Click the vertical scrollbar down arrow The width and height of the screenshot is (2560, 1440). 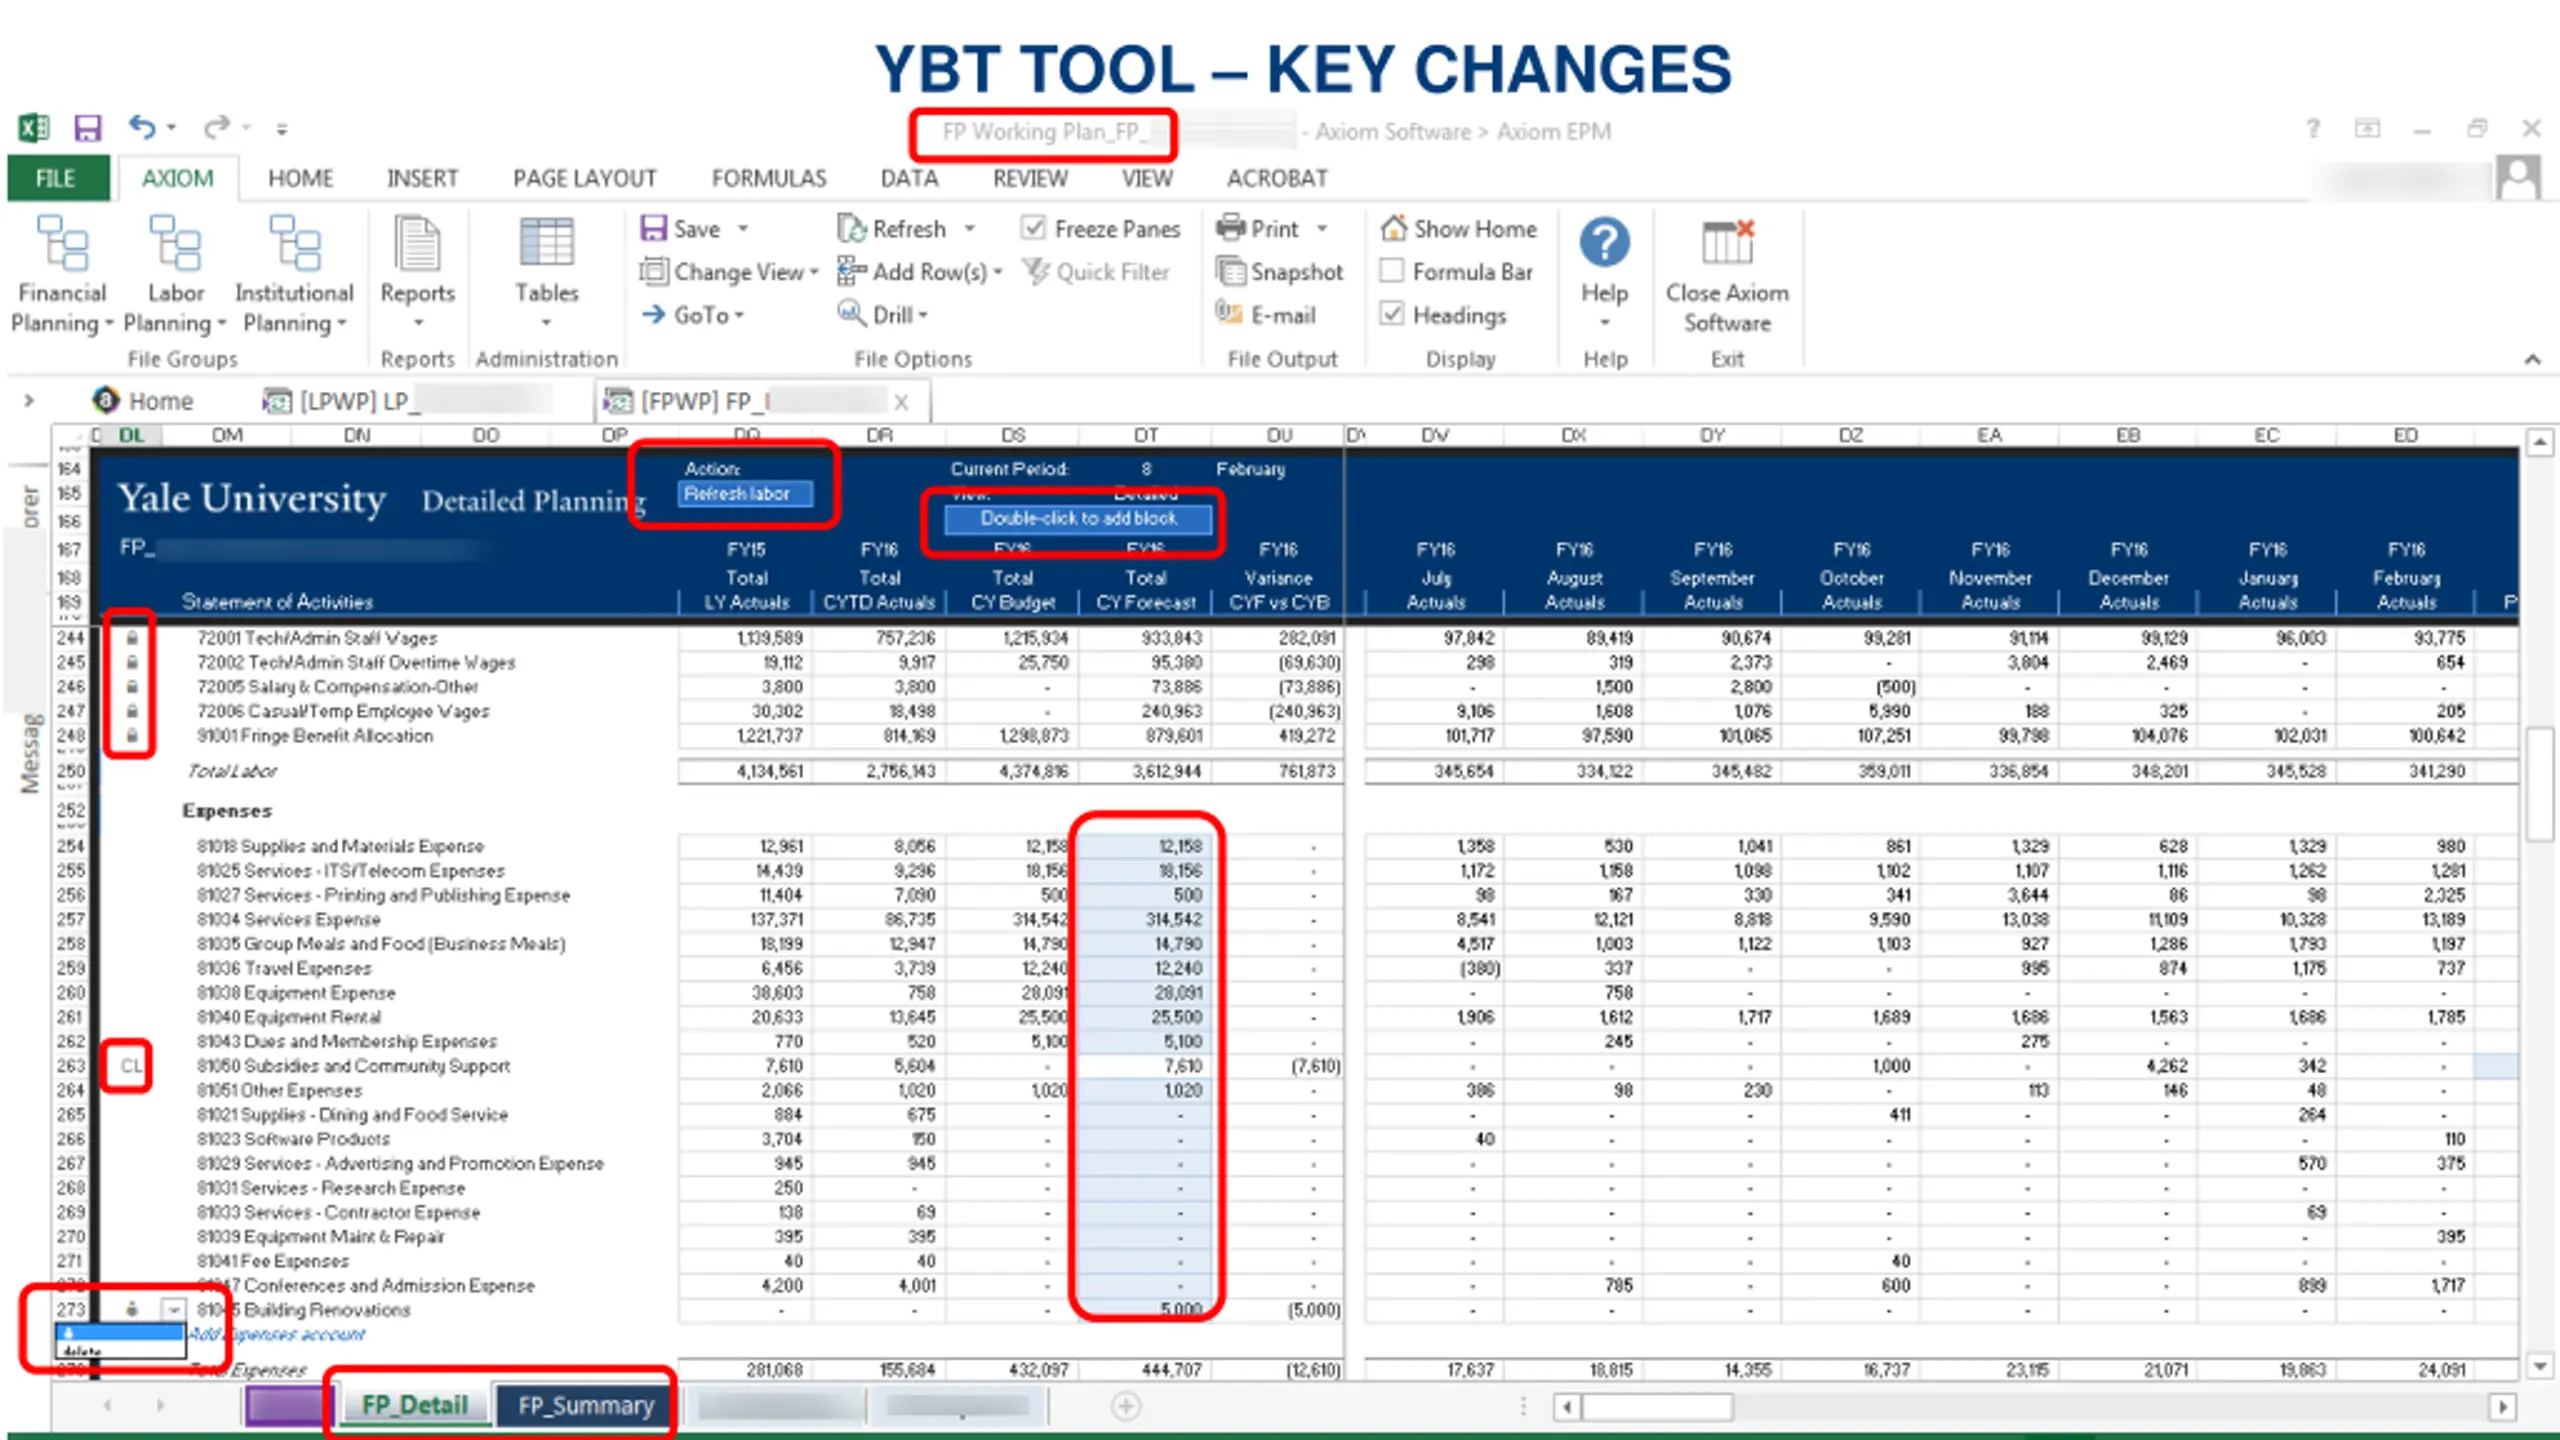click(2540, 1365)
